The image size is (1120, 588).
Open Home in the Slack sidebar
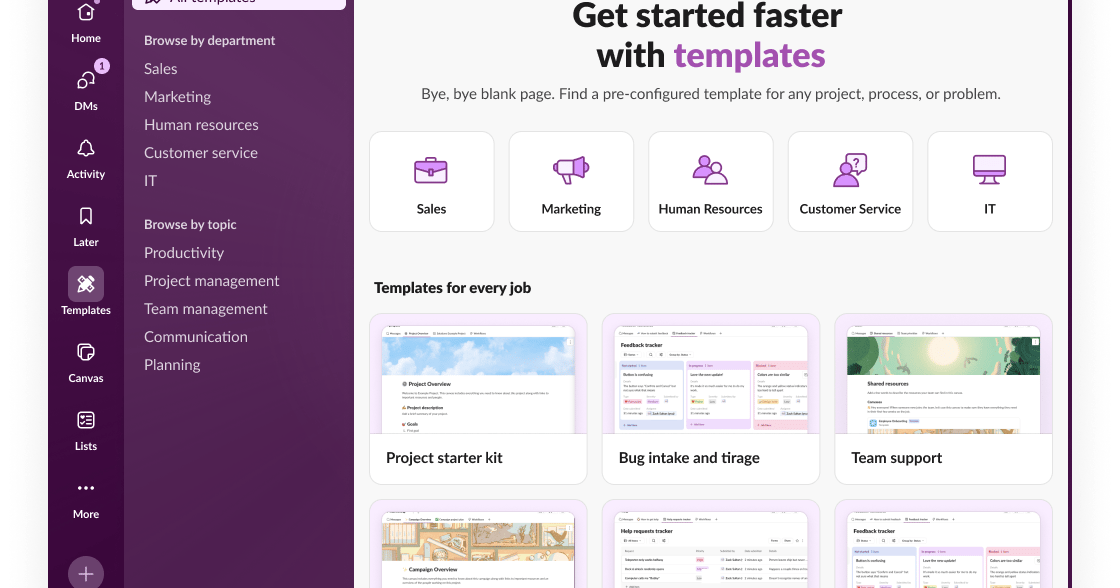click(86, 23)
